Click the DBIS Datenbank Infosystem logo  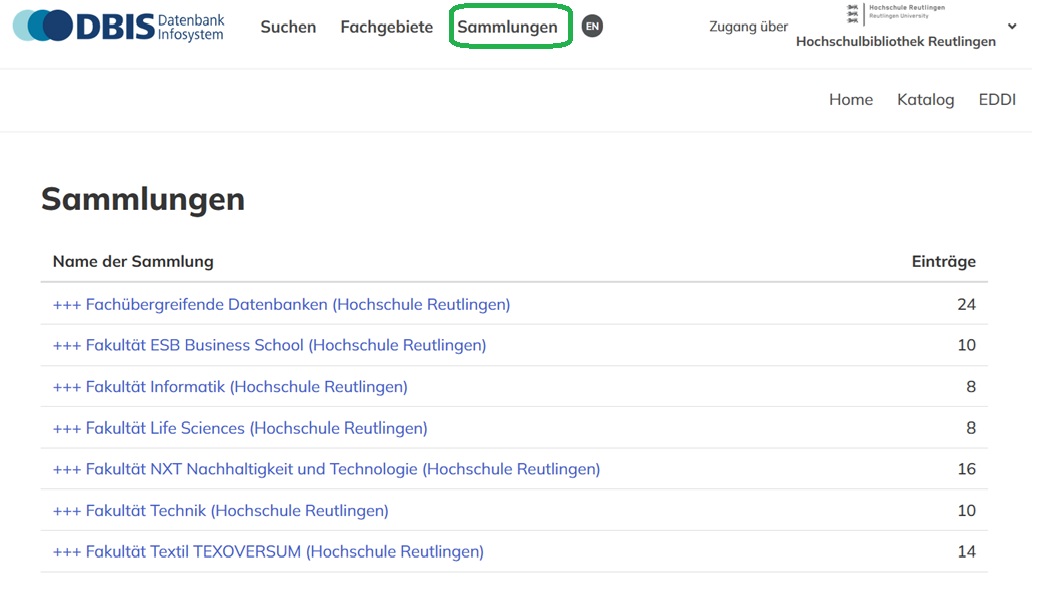[x=119, y=27]
